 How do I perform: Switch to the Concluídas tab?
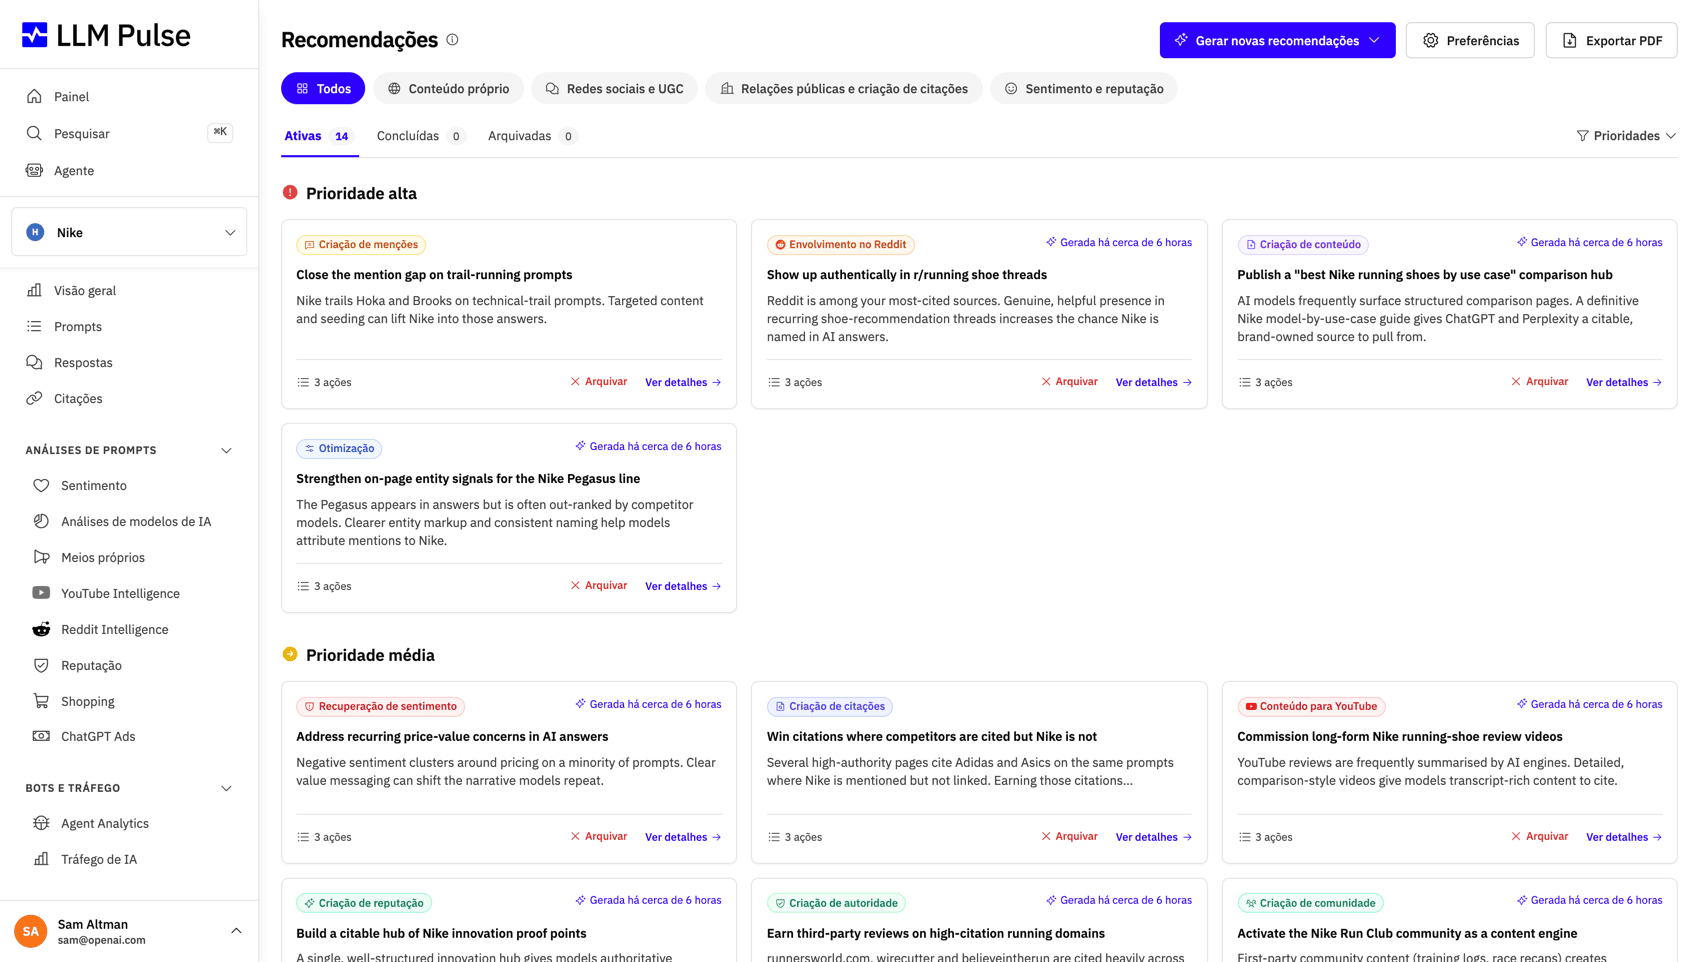[x=420, y=136]
